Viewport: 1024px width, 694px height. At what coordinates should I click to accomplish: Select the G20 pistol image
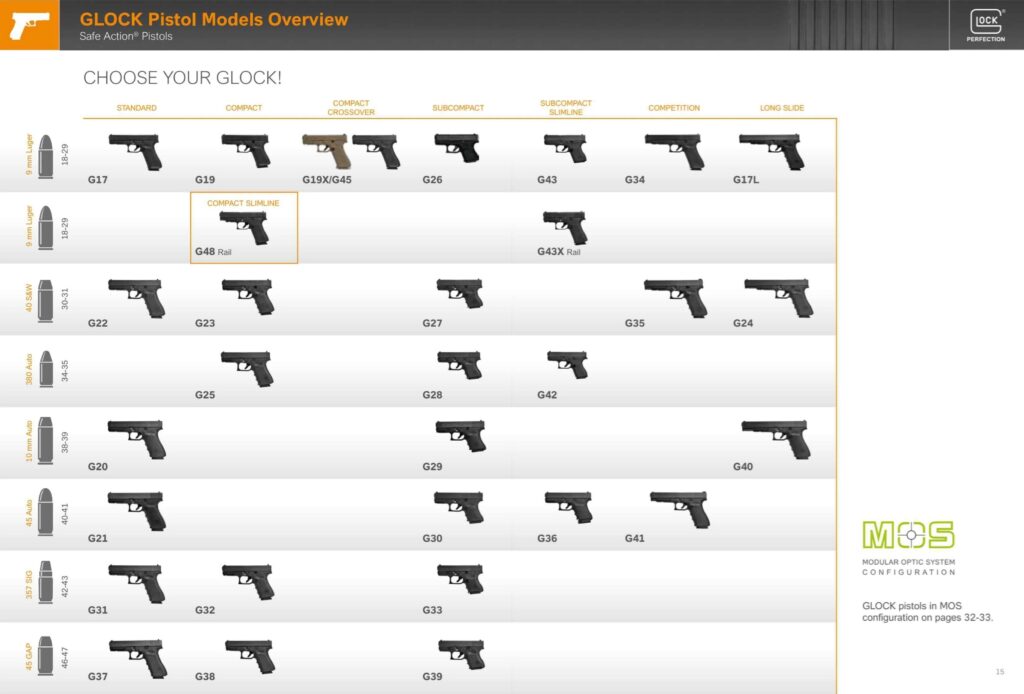(136, 439)
